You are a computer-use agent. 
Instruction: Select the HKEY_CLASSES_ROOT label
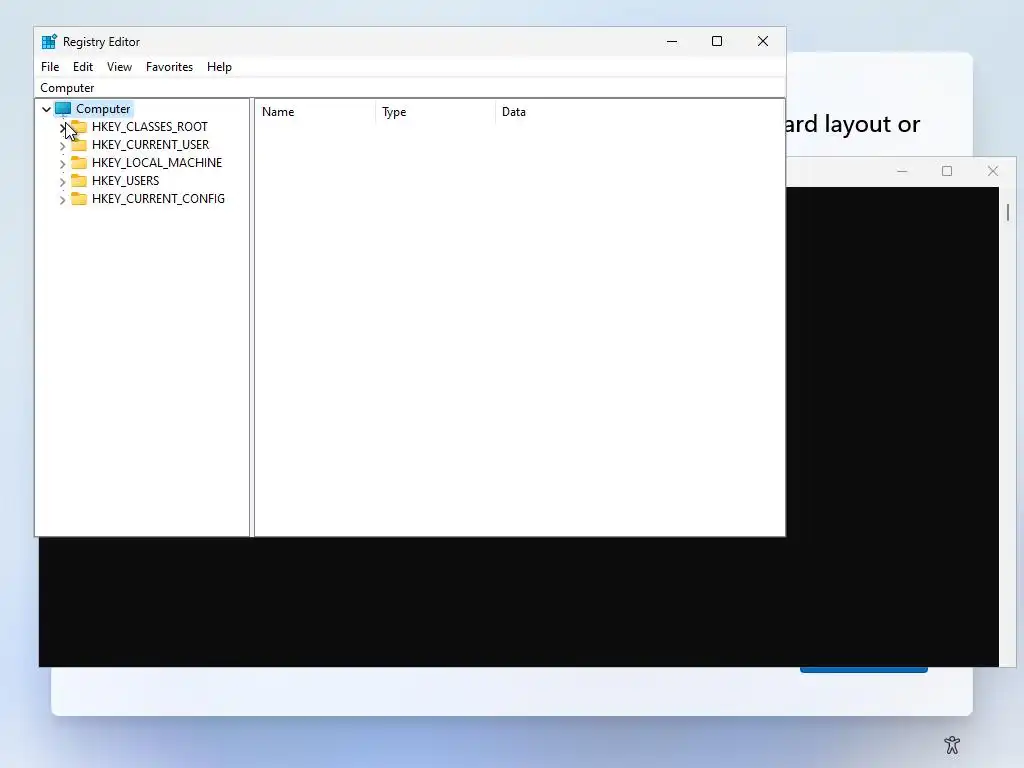point(150,127)
